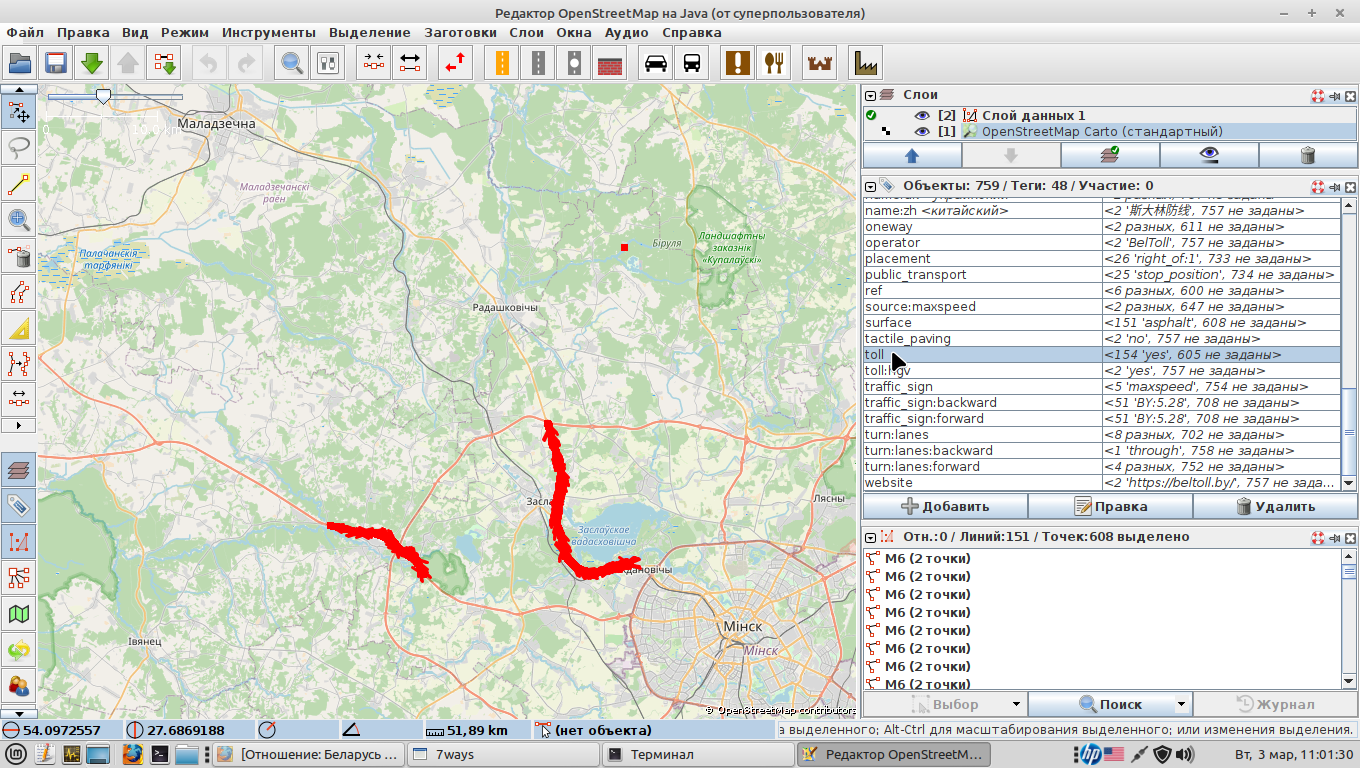The image size is (1360, 768).
Task: Toggle visibility of Слой данных 1 layer
Action: point(922,115)
